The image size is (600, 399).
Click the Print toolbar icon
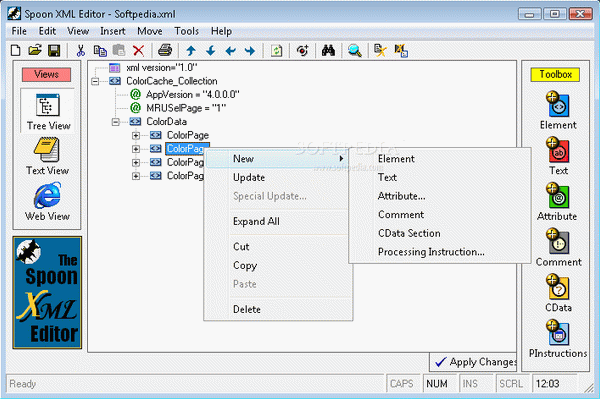coord(165,50)
